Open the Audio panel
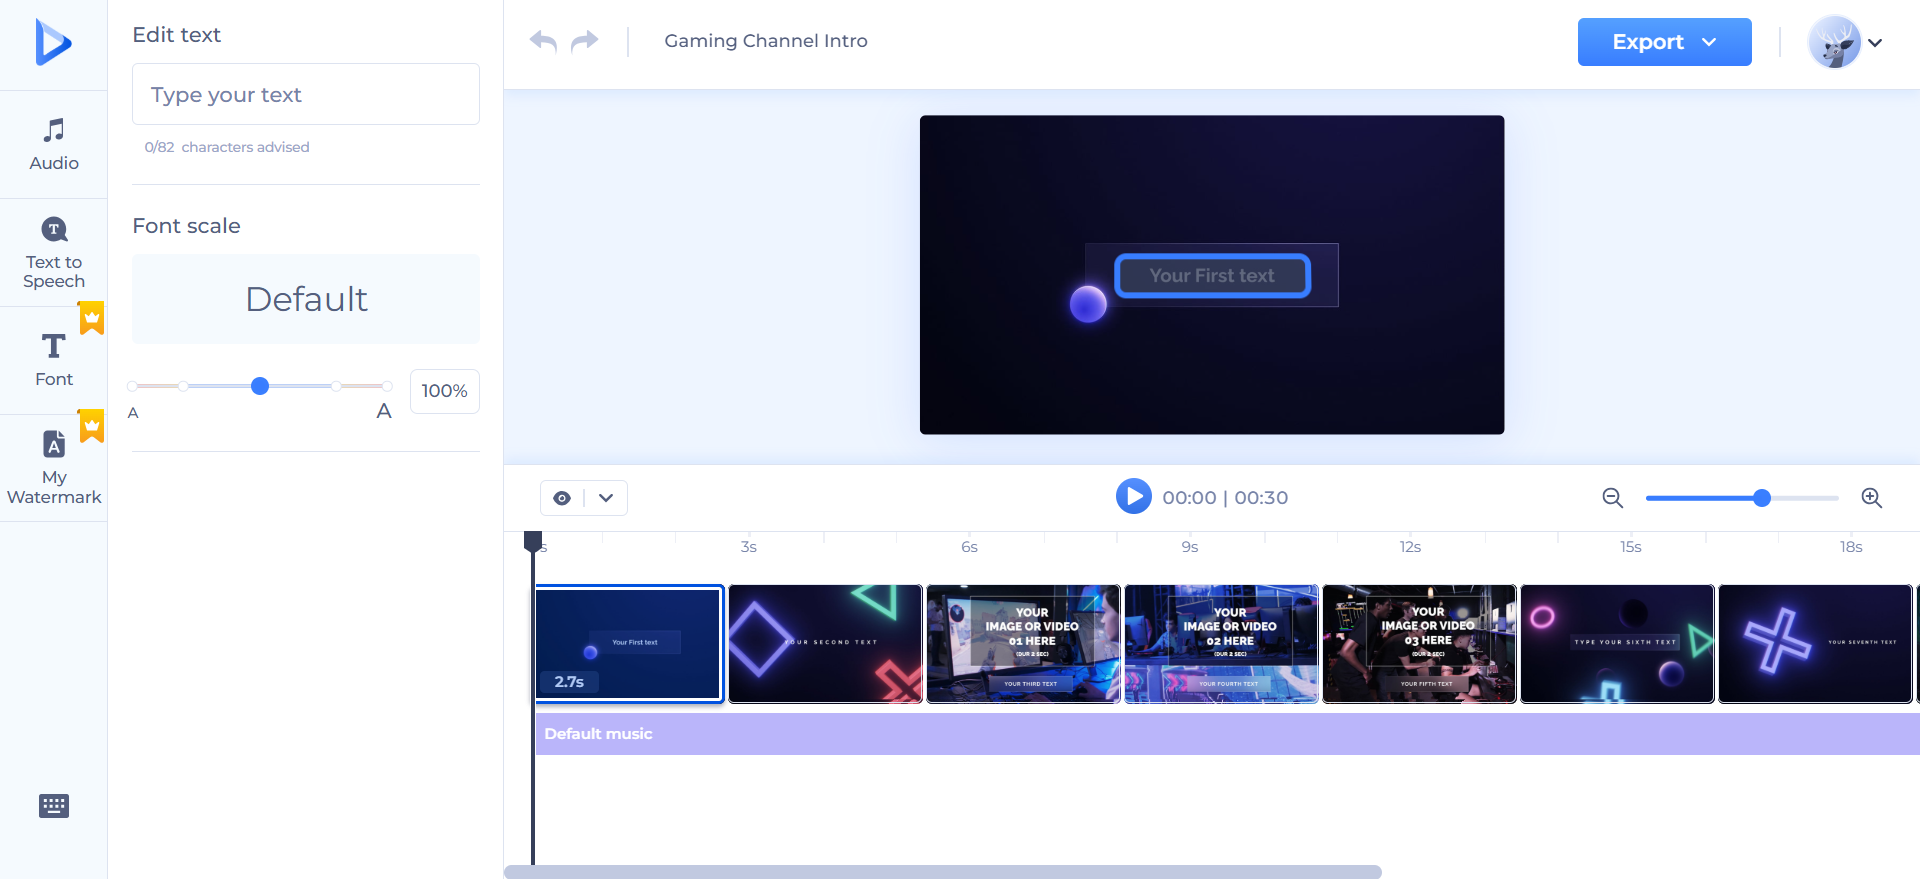Viewport: 1920px width, 879px height. click(54, 145)
